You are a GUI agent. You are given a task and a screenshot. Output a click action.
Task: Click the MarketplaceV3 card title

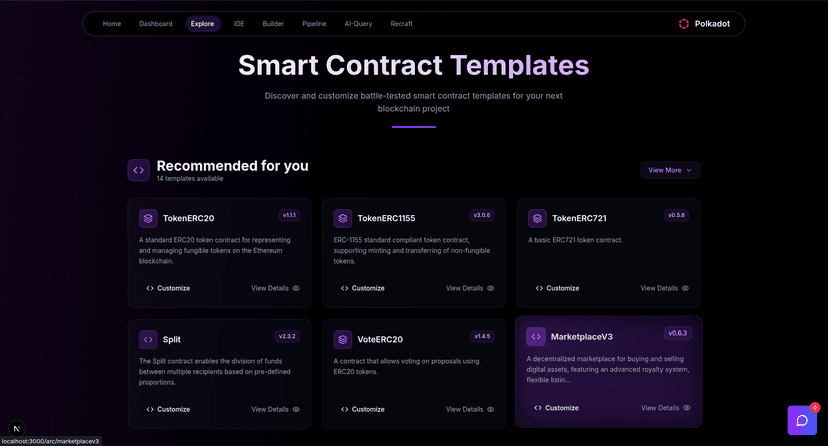[x=581, y=337]
